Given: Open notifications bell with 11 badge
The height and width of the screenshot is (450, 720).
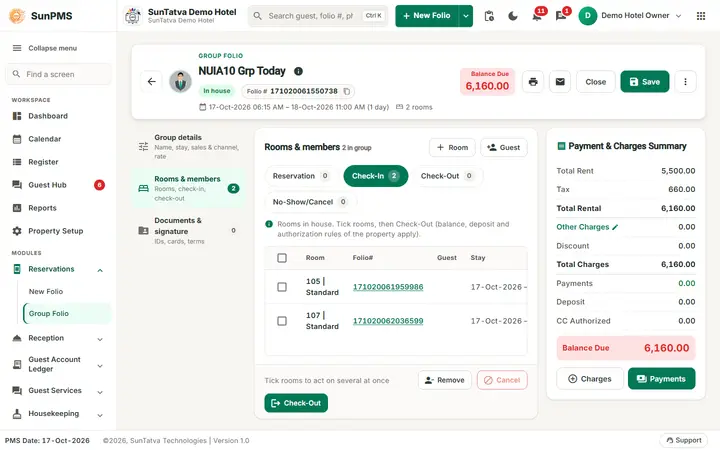Looking at the screenshot, I should click(537, 16).
